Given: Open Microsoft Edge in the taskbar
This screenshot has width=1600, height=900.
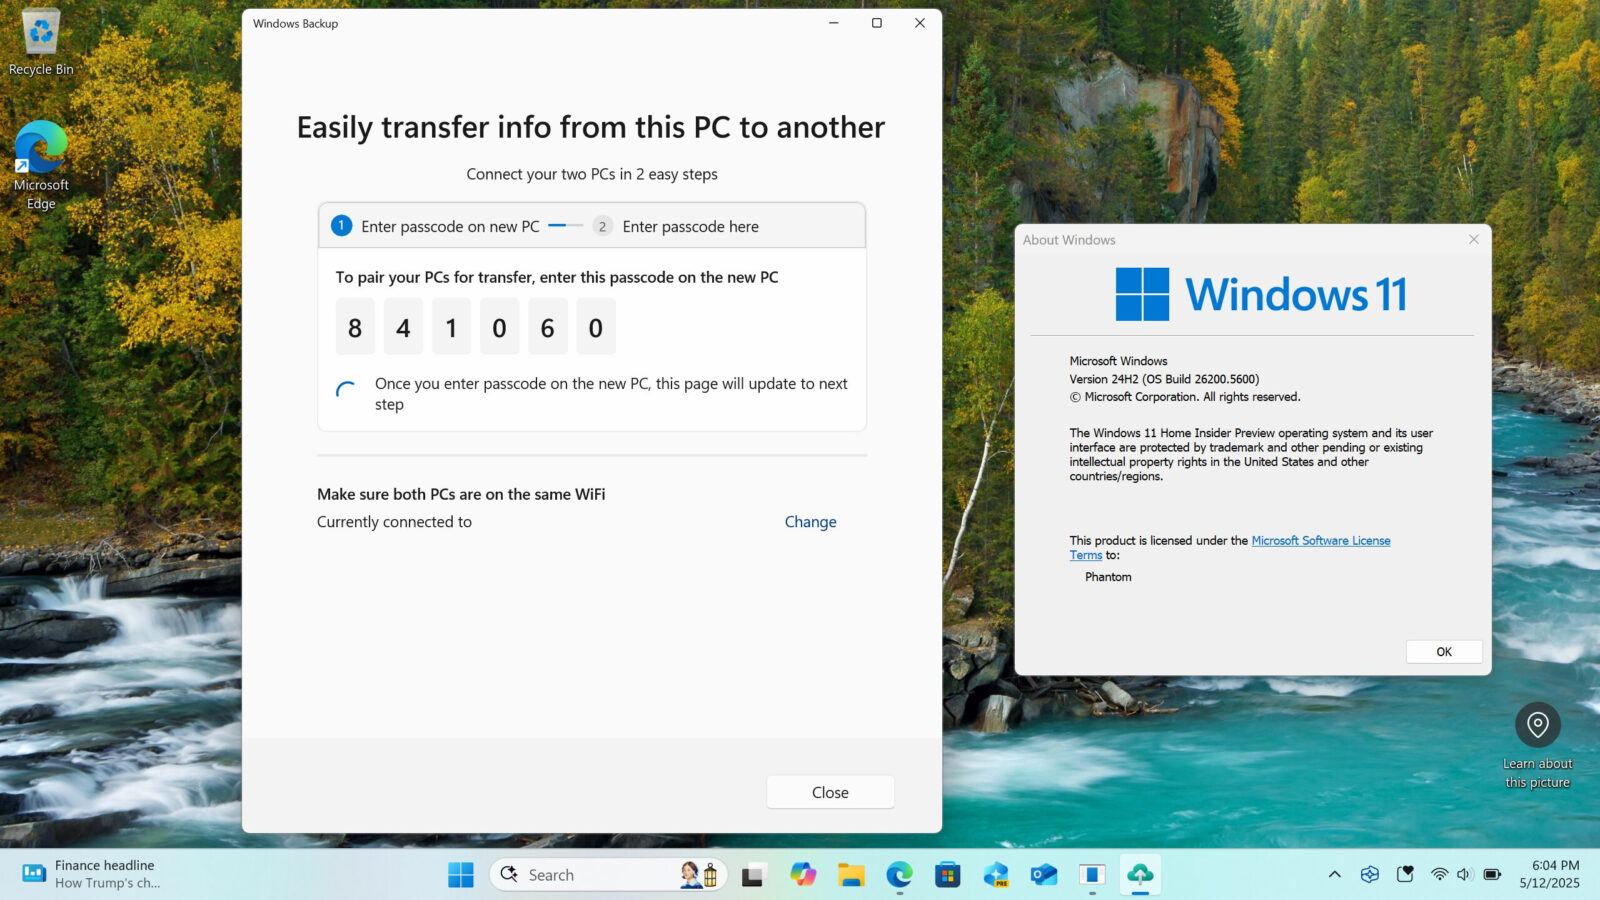Looking at the screenshot, I should tap(898, 875).
